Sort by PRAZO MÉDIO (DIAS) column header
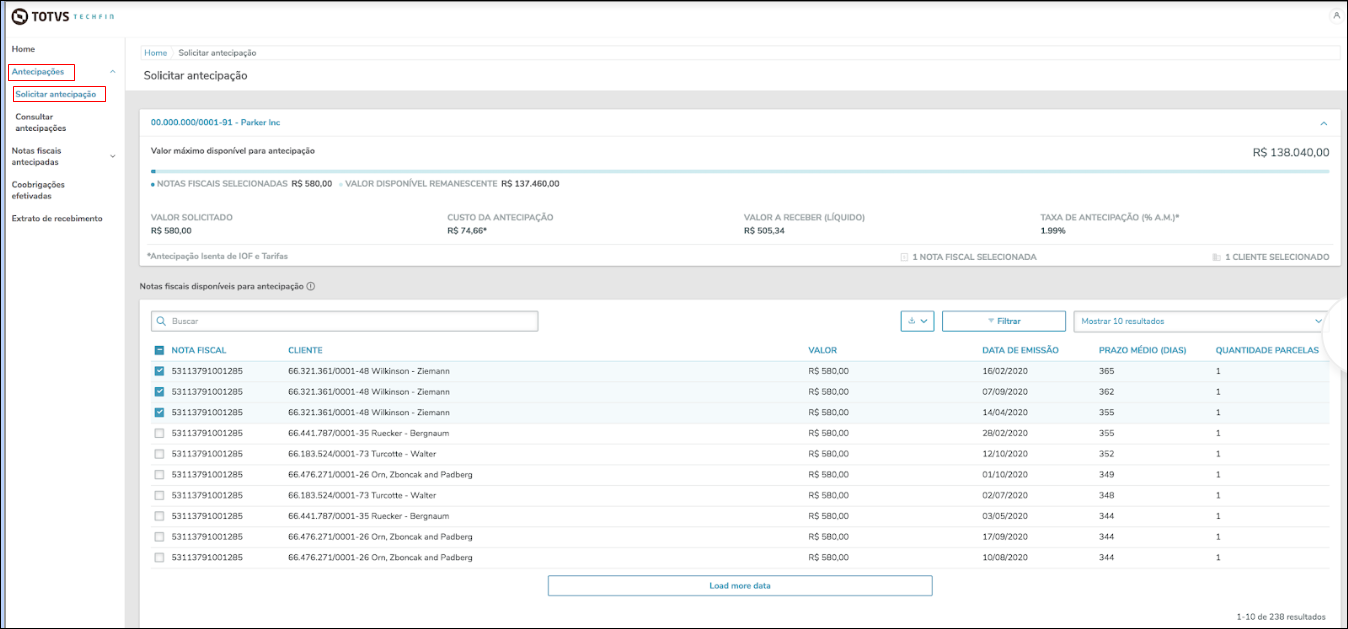This screenshot has width=1348, height=629. [1141, 350]
